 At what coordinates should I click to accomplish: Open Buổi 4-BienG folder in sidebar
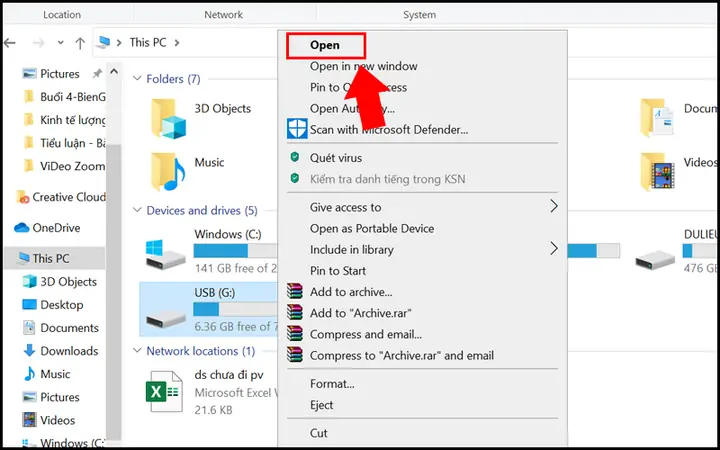click(x=64, y=97)
